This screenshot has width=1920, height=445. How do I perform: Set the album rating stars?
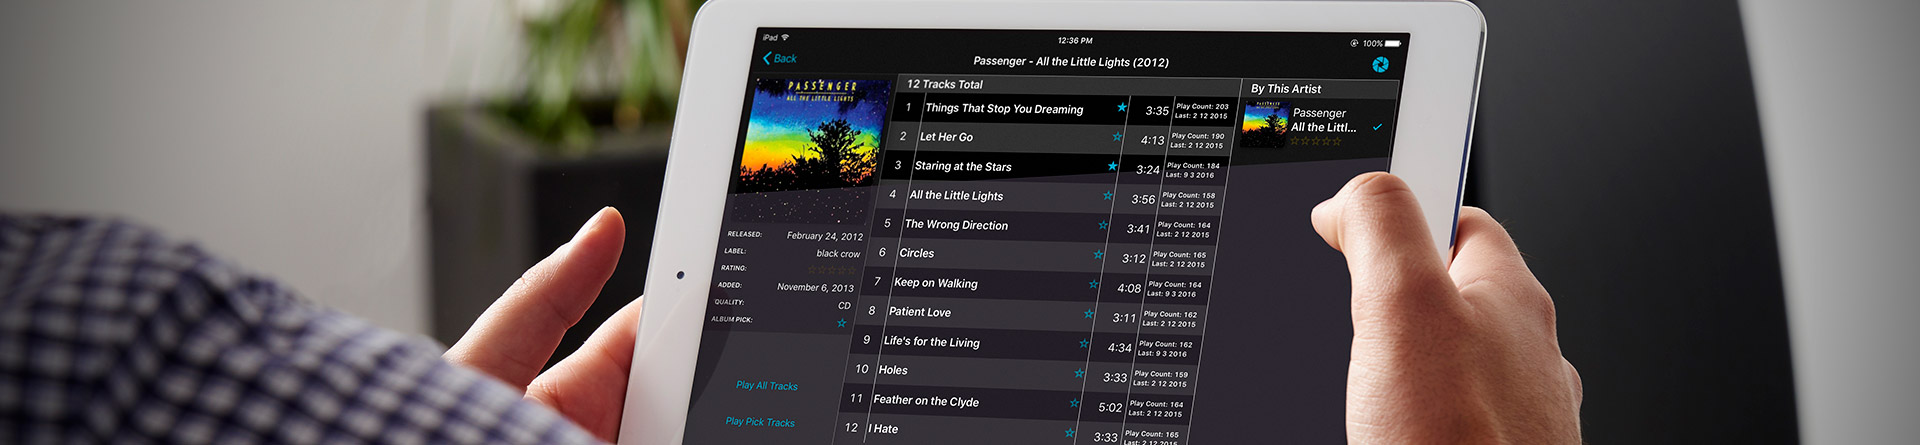(832, 270)
